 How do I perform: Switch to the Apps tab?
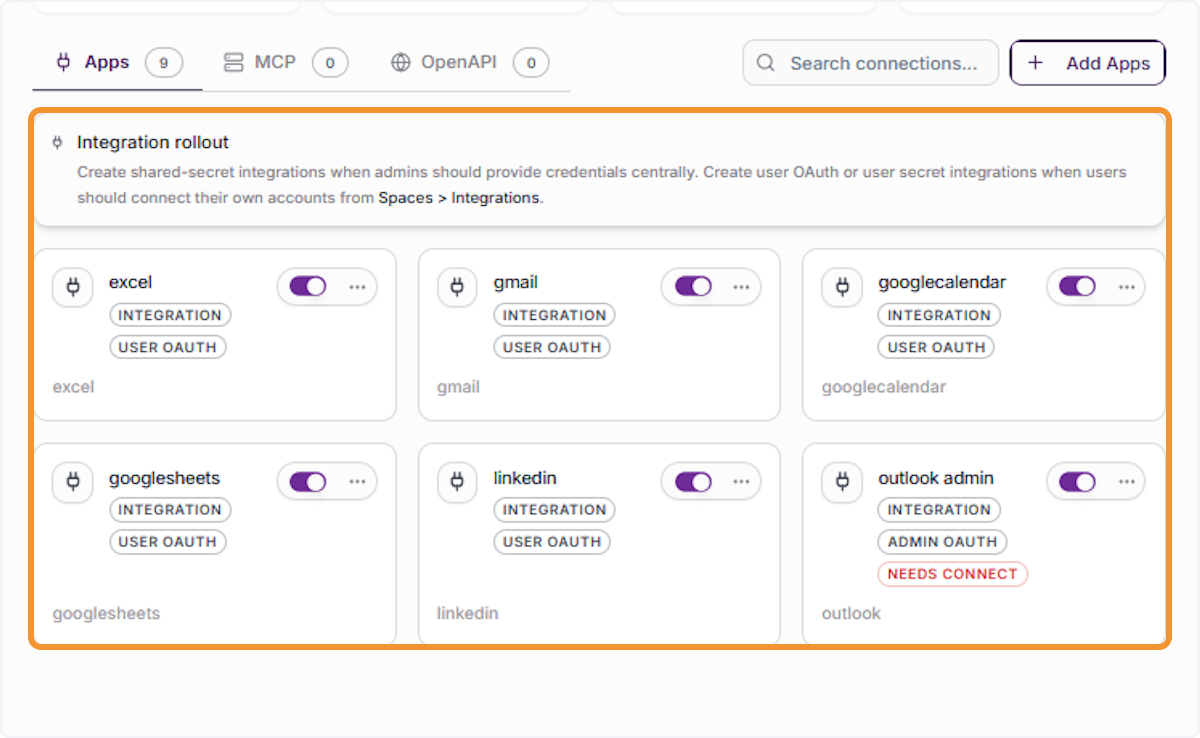click(x=118, y=63)
